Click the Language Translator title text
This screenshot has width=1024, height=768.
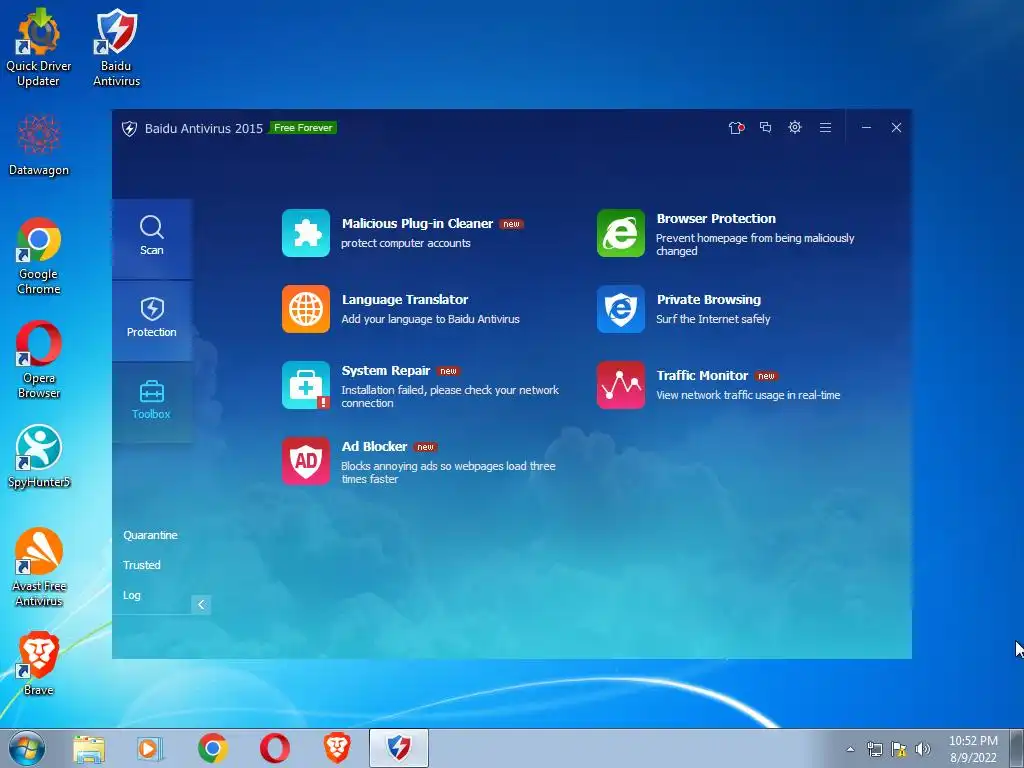[x=405, y=299]
